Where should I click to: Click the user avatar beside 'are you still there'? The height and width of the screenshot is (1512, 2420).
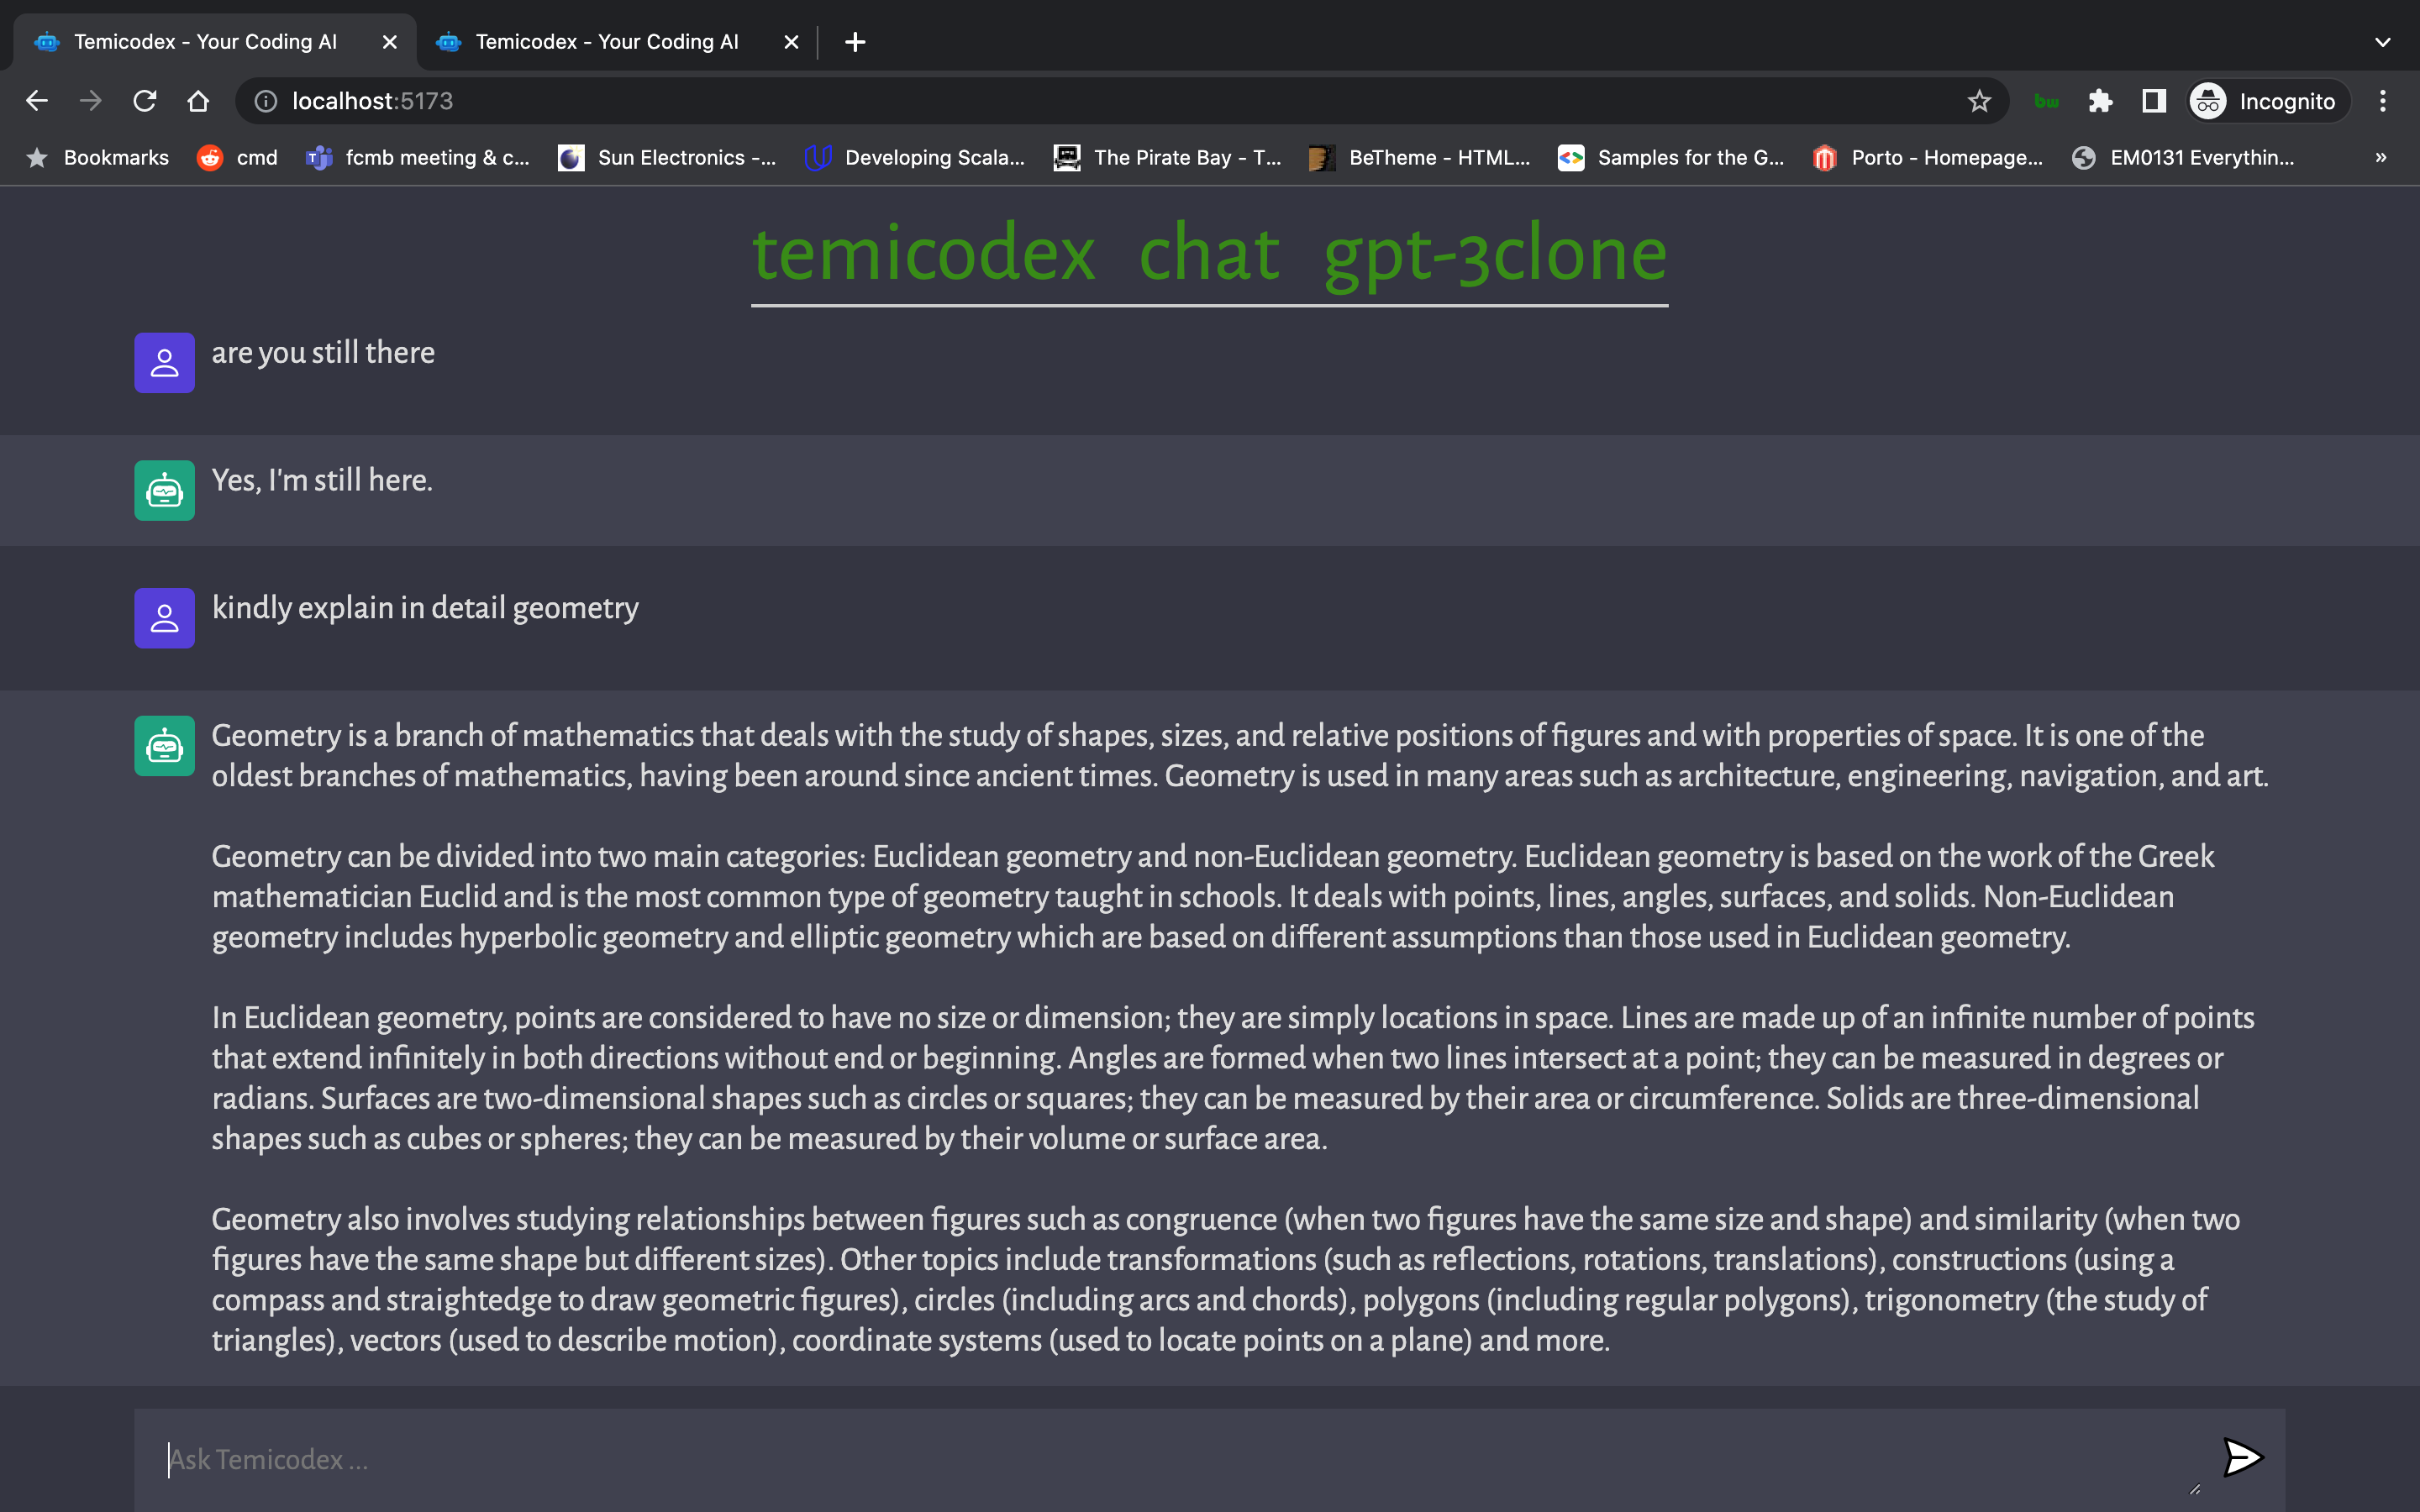coord(164,363)
